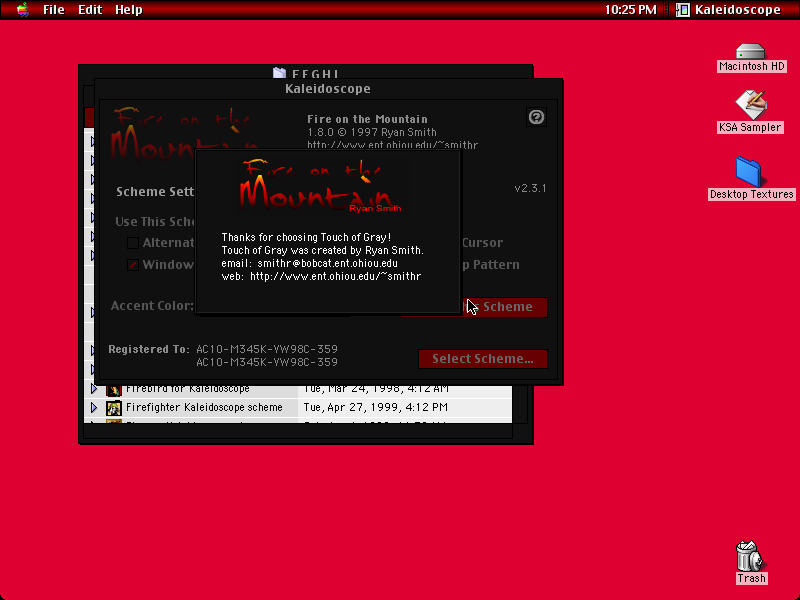Select the Firefighter Kaleidoscope scheme file icon
The image size is (800, 600).
coord(113,408)
